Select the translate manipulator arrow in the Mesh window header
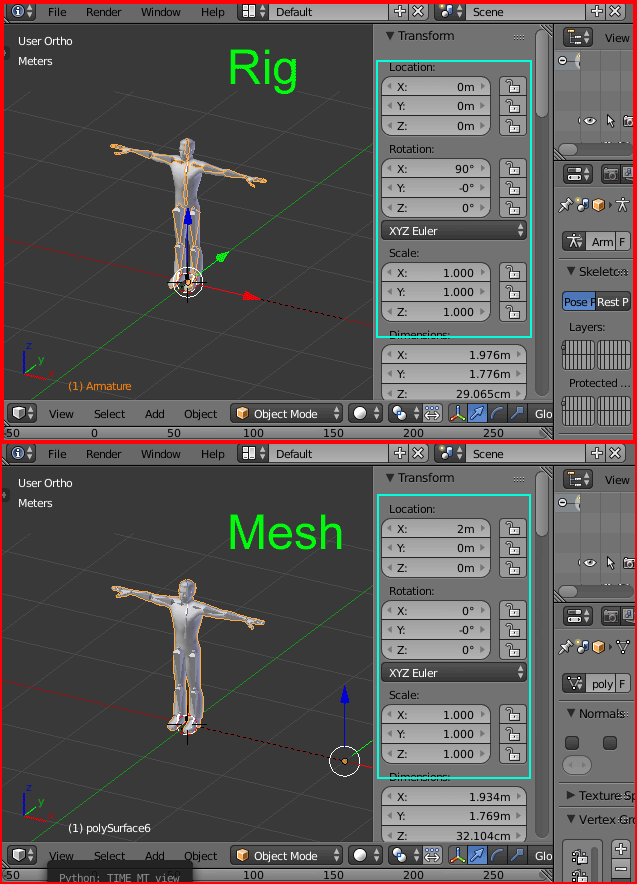The width and height of the screenshot is (637, 884). 479,855
